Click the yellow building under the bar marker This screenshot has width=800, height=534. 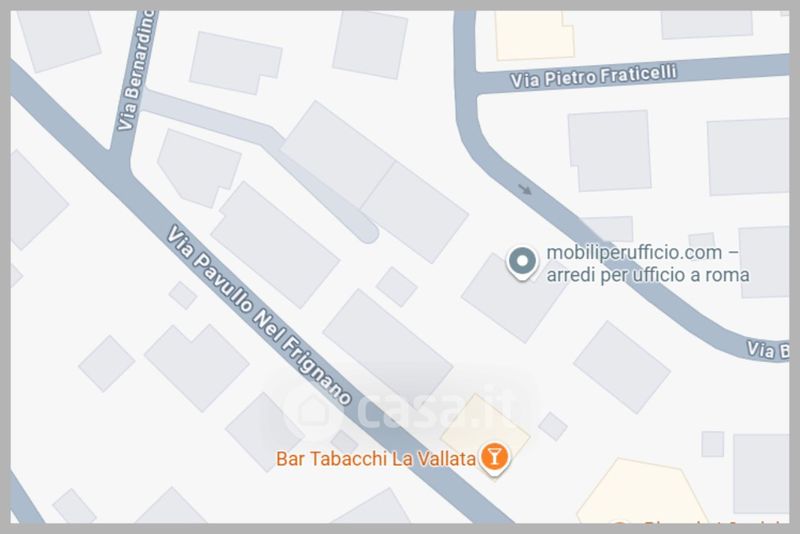click(485, 425)
